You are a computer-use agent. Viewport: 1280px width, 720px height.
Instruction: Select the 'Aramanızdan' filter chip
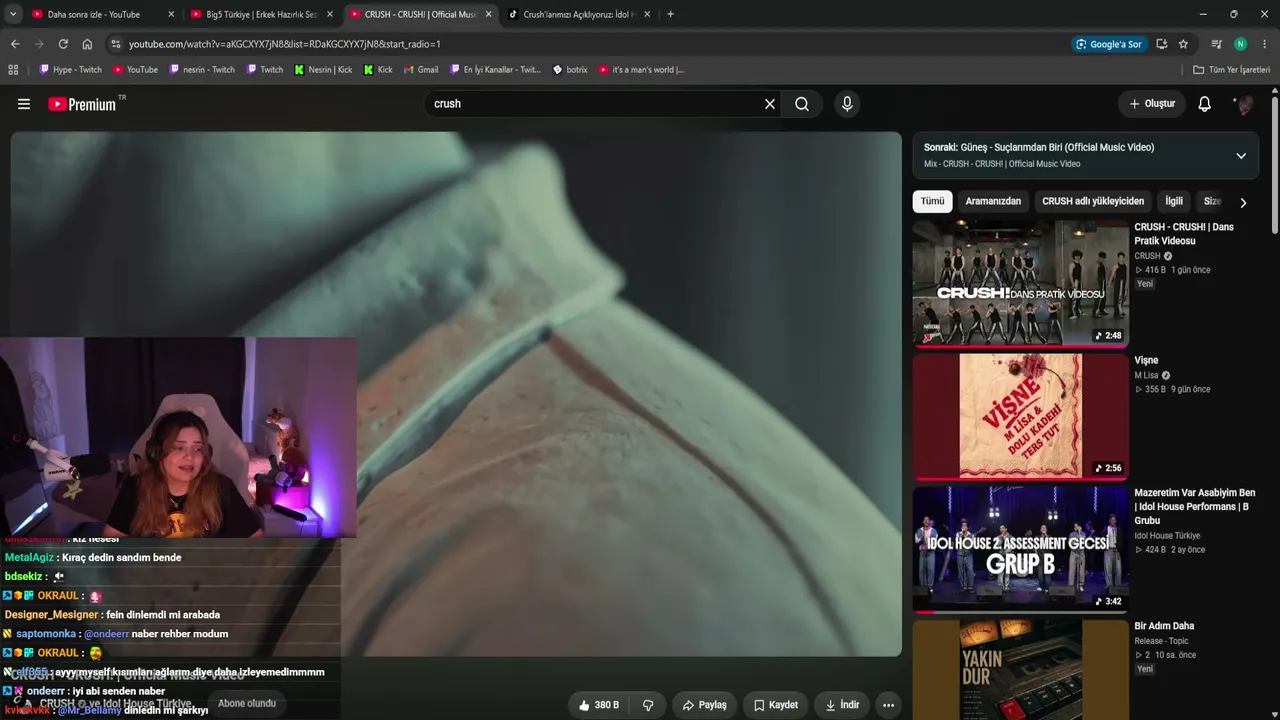coord(993,201)
